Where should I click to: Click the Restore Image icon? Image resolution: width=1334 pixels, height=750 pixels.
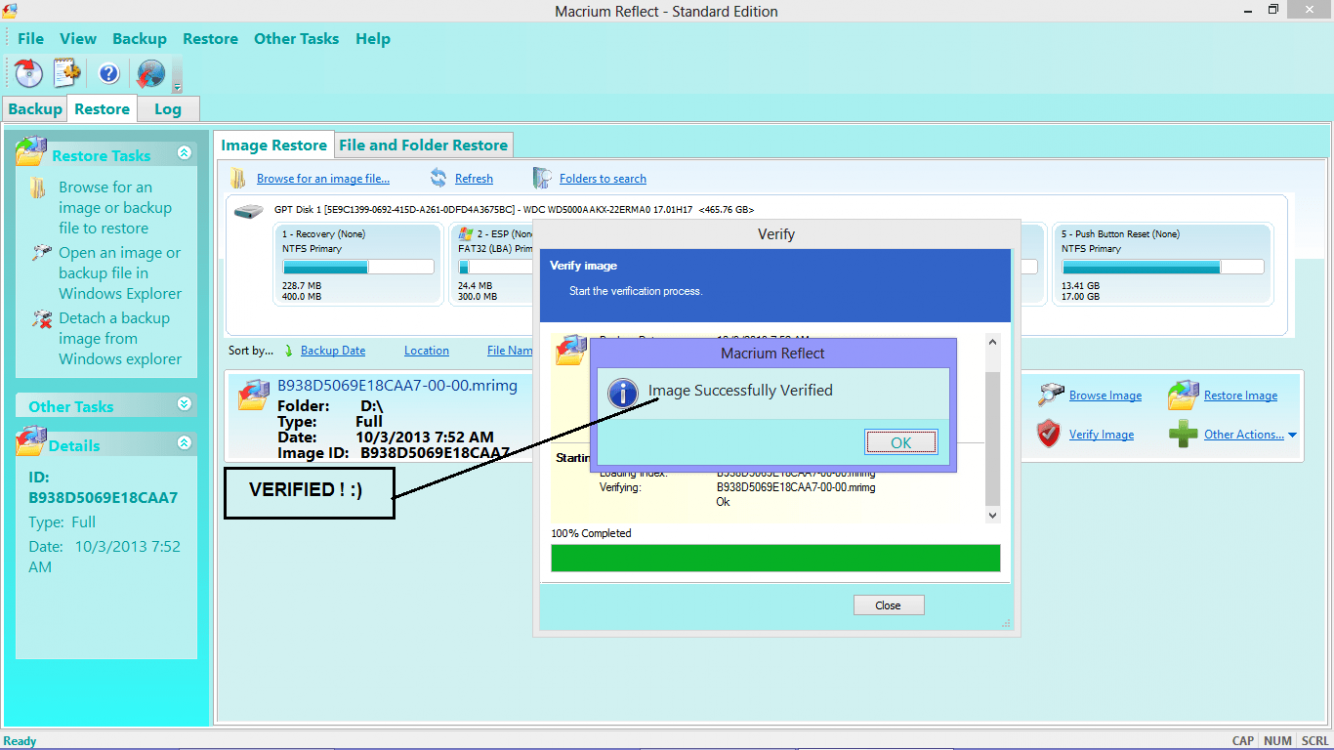[x=1183, y=395]
